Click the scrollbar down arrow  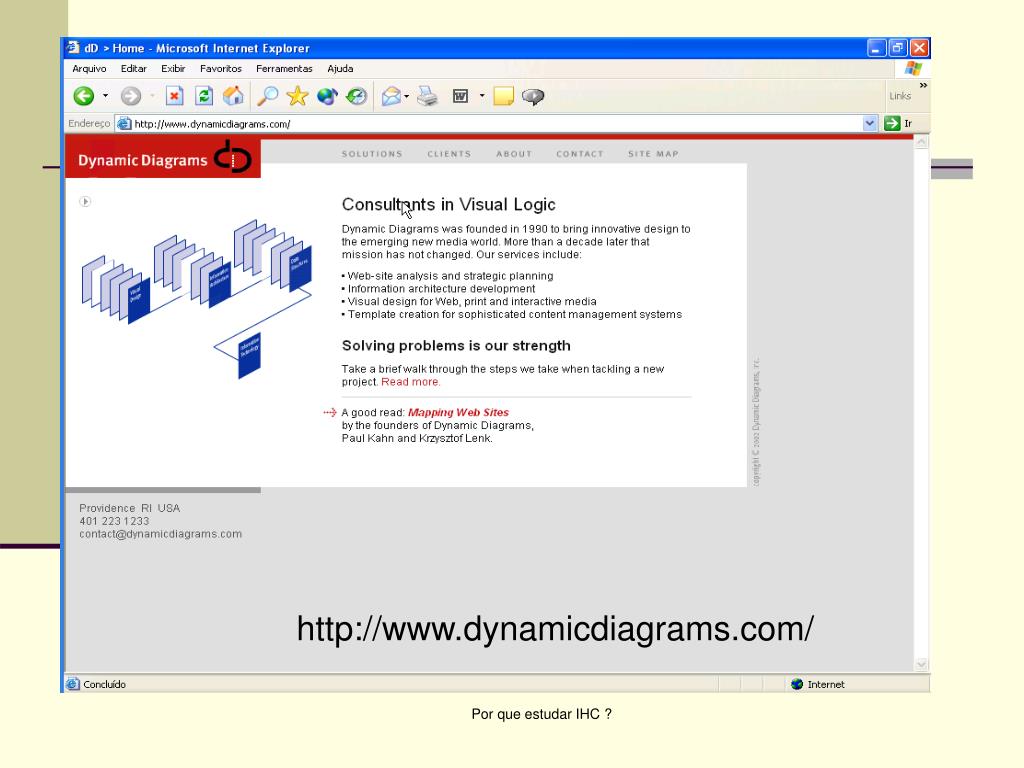921,664
